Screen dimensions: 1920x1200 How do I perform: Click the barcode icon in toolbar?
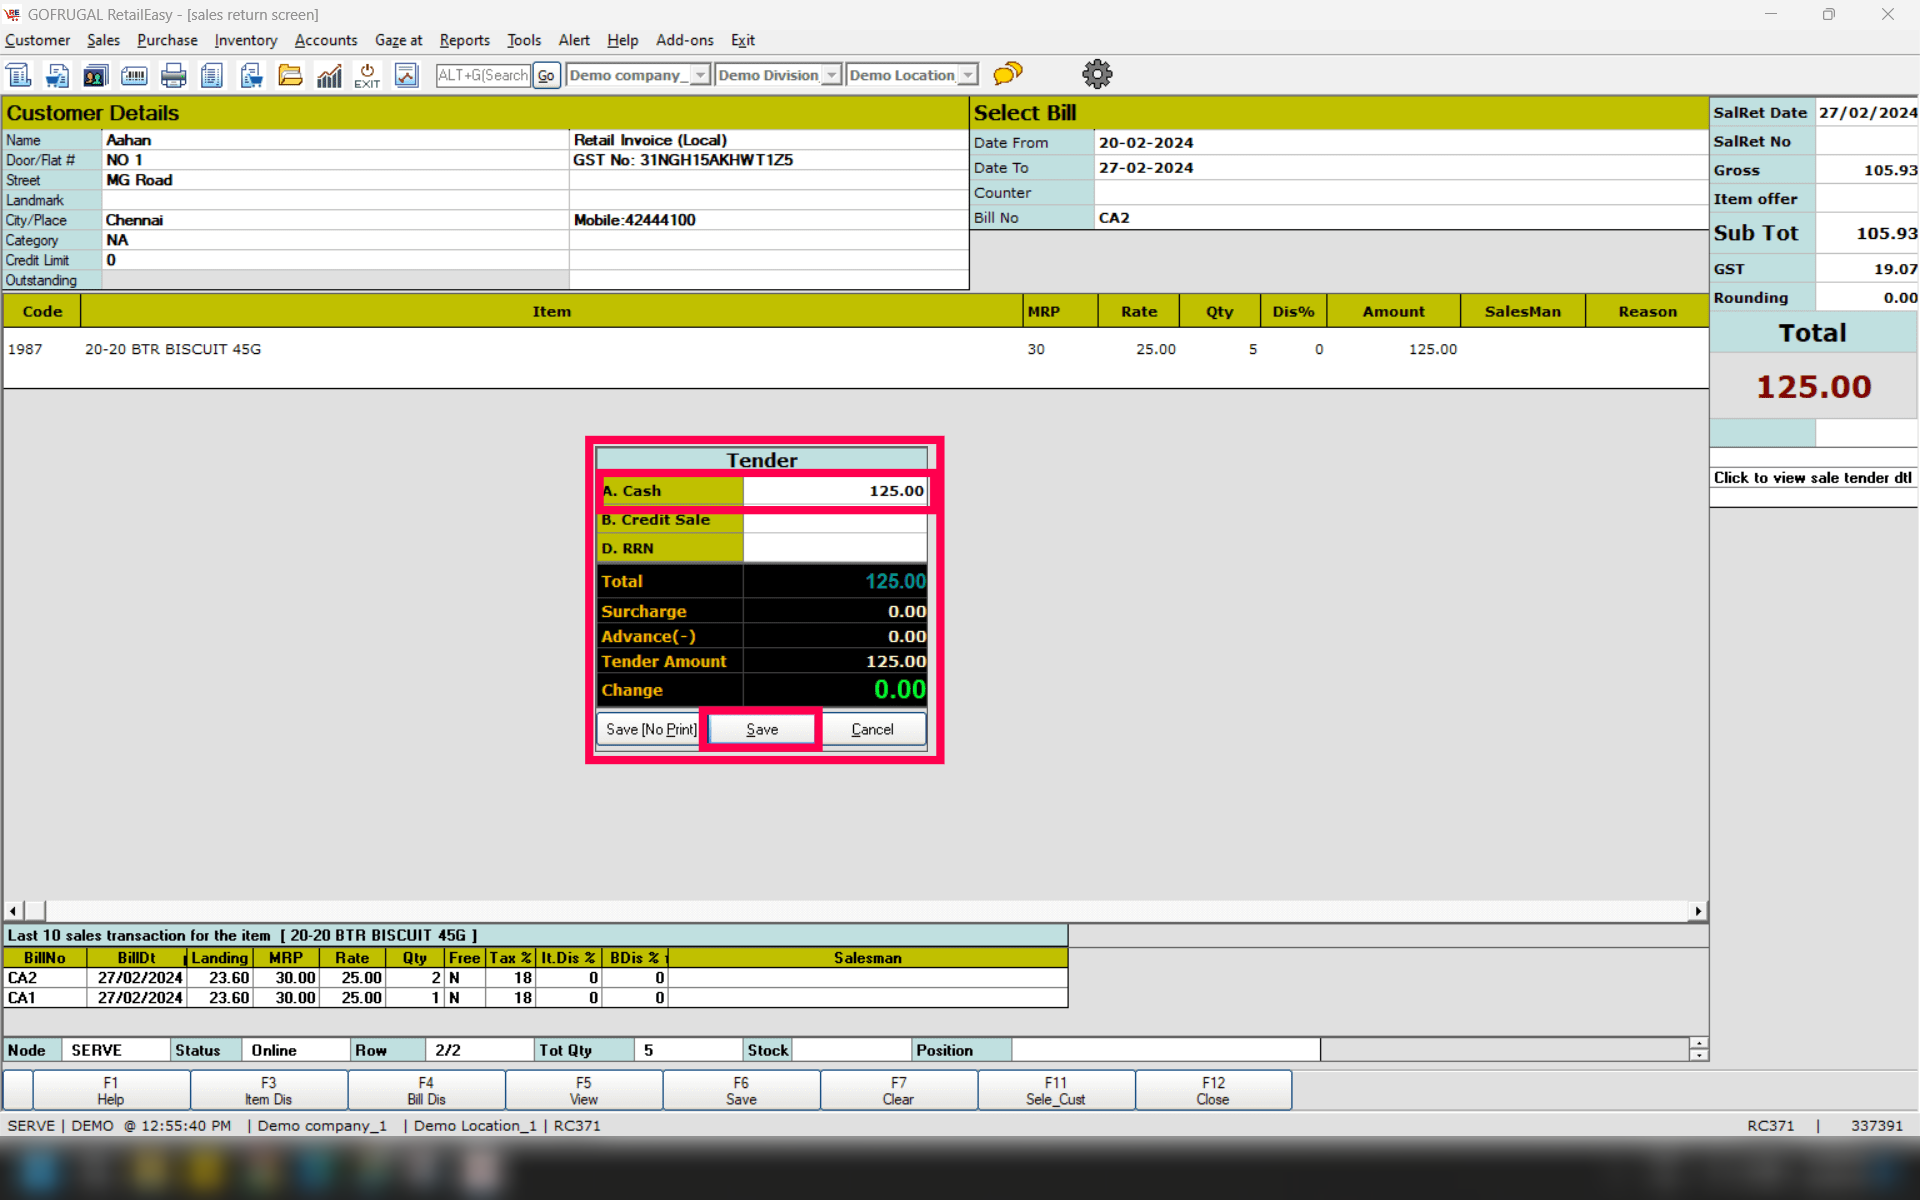point(134,75)
